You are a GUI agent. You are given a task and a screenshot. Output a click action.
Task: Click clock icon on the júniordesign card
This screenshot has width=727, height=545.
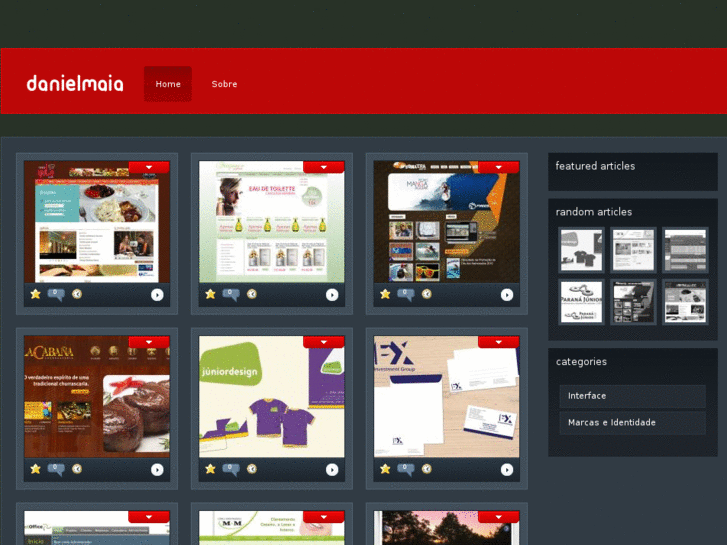click(x=252, y=468)
